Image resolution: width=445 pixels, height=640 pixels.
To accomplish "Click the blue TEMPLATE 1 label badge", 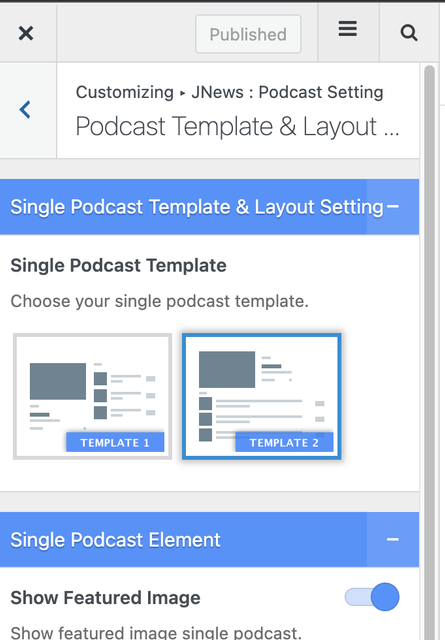I will pos(115,442).
